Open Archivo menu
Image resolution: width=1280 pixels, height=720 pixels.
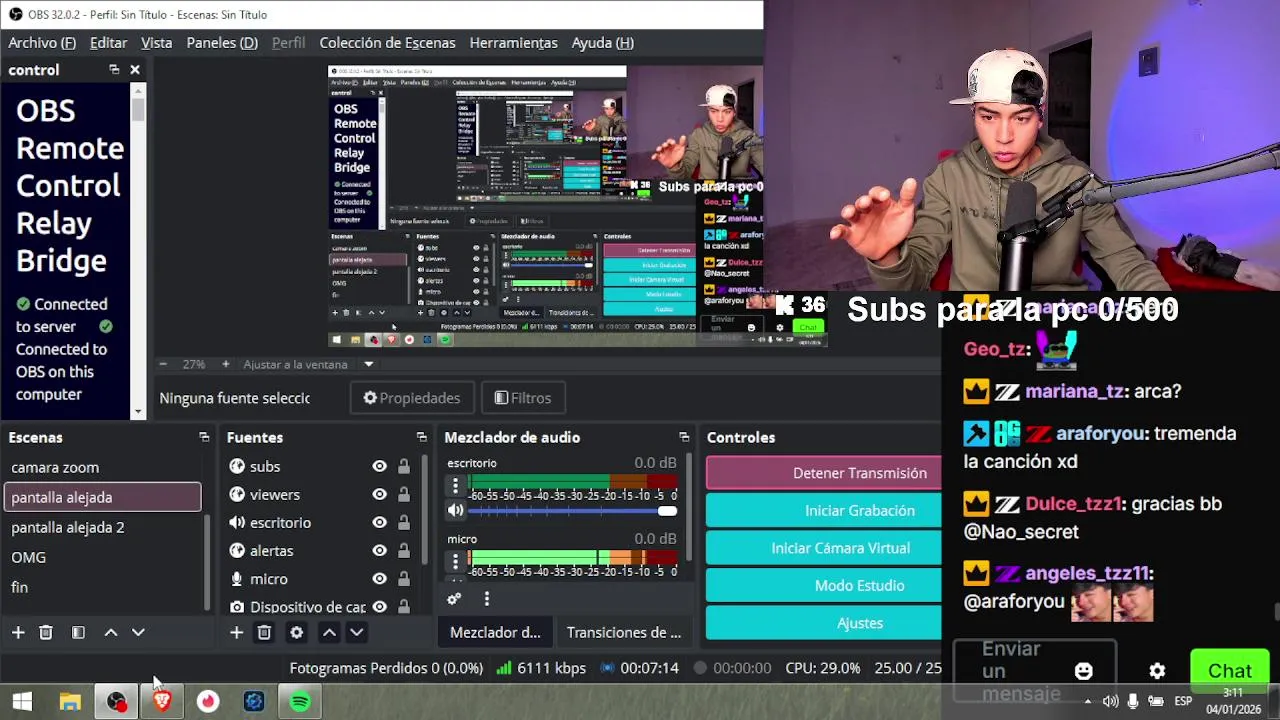coord(42,42)
